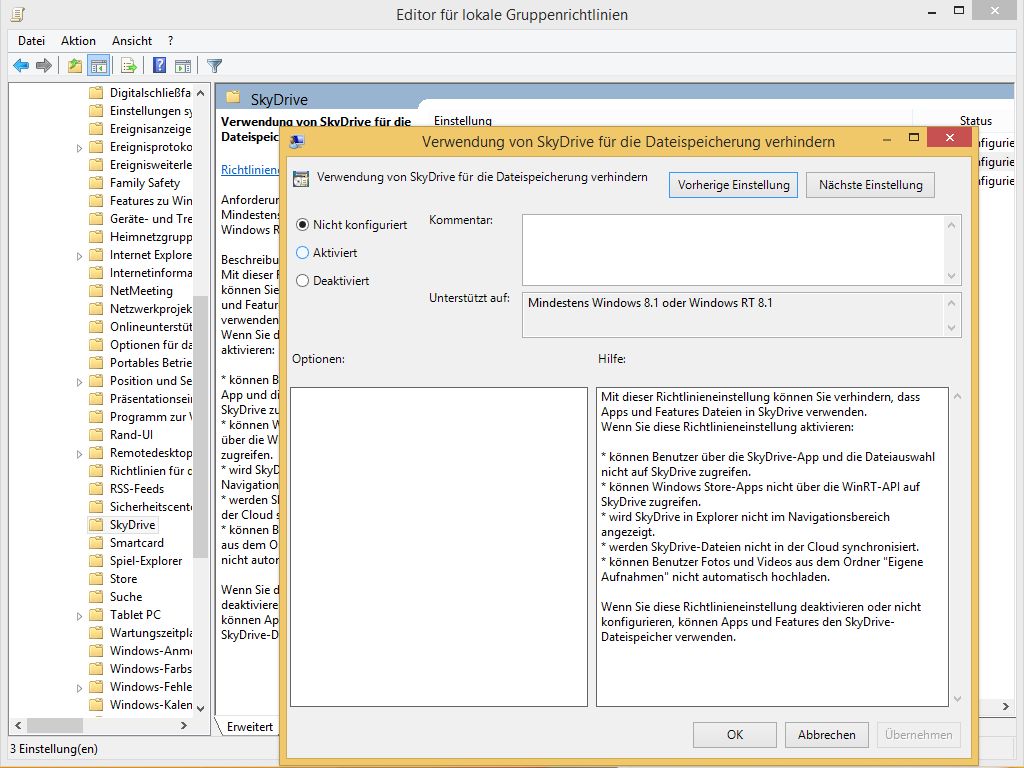
Task: Click the Vorherige Einstellung button
Action: click(733, 185)
